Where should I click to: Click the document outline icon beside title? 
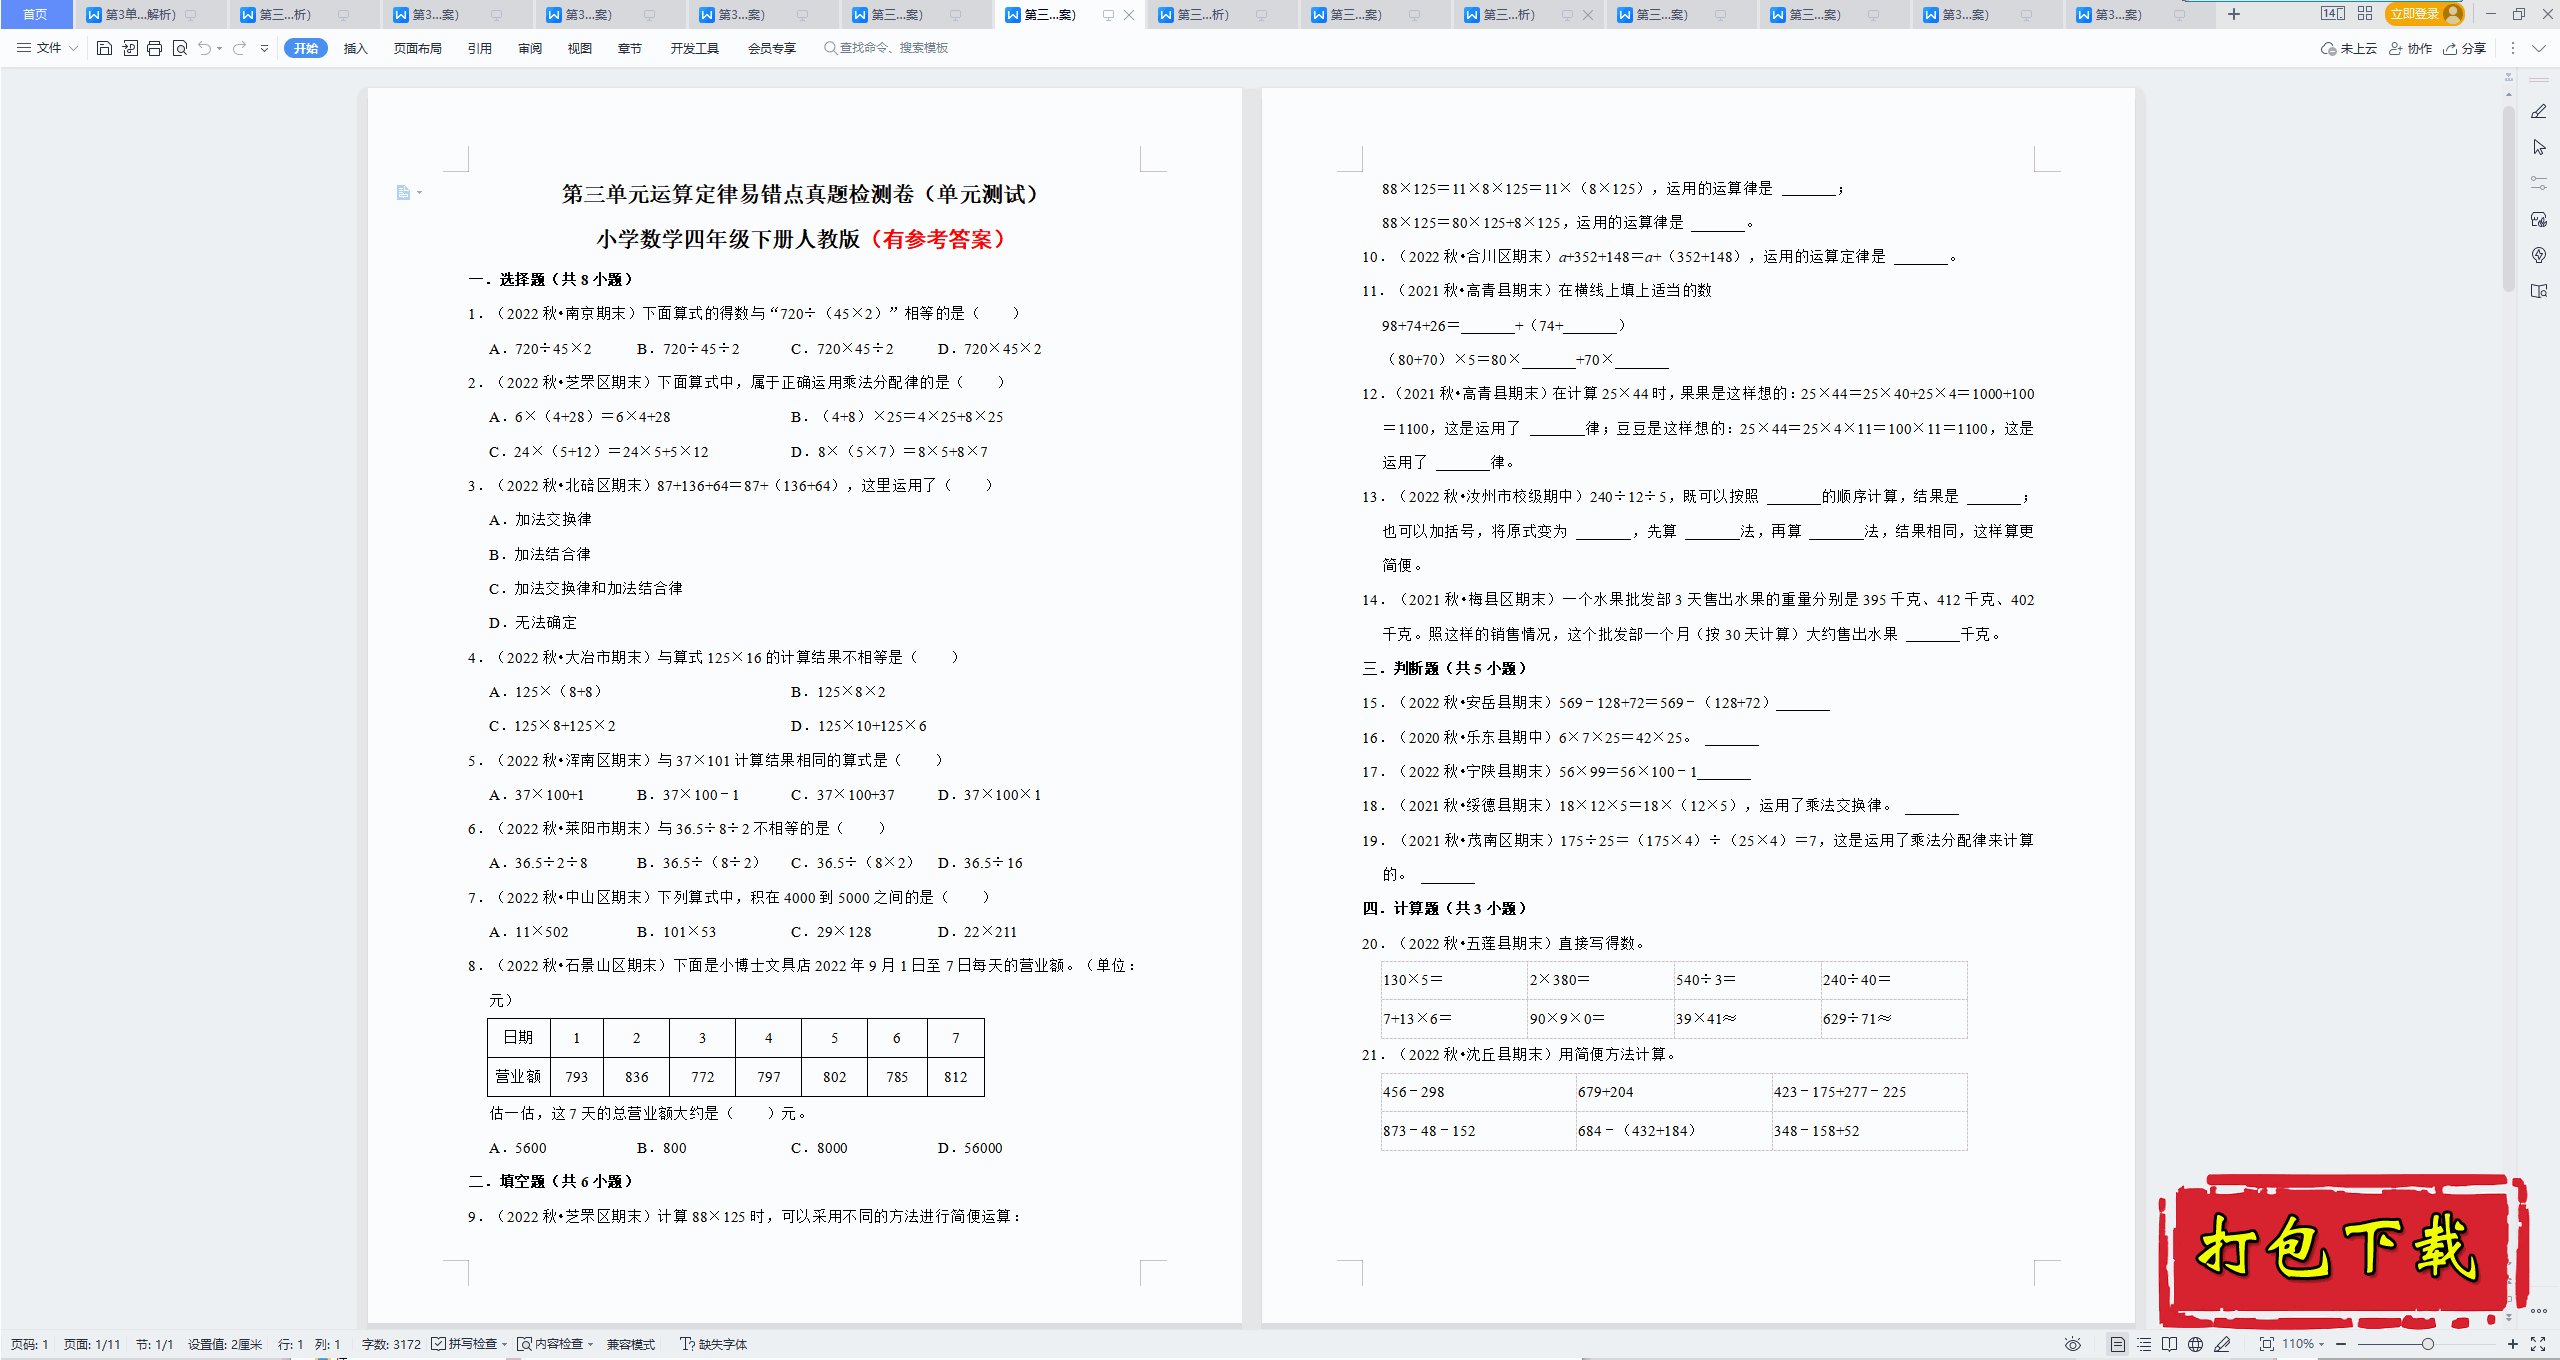404,192
